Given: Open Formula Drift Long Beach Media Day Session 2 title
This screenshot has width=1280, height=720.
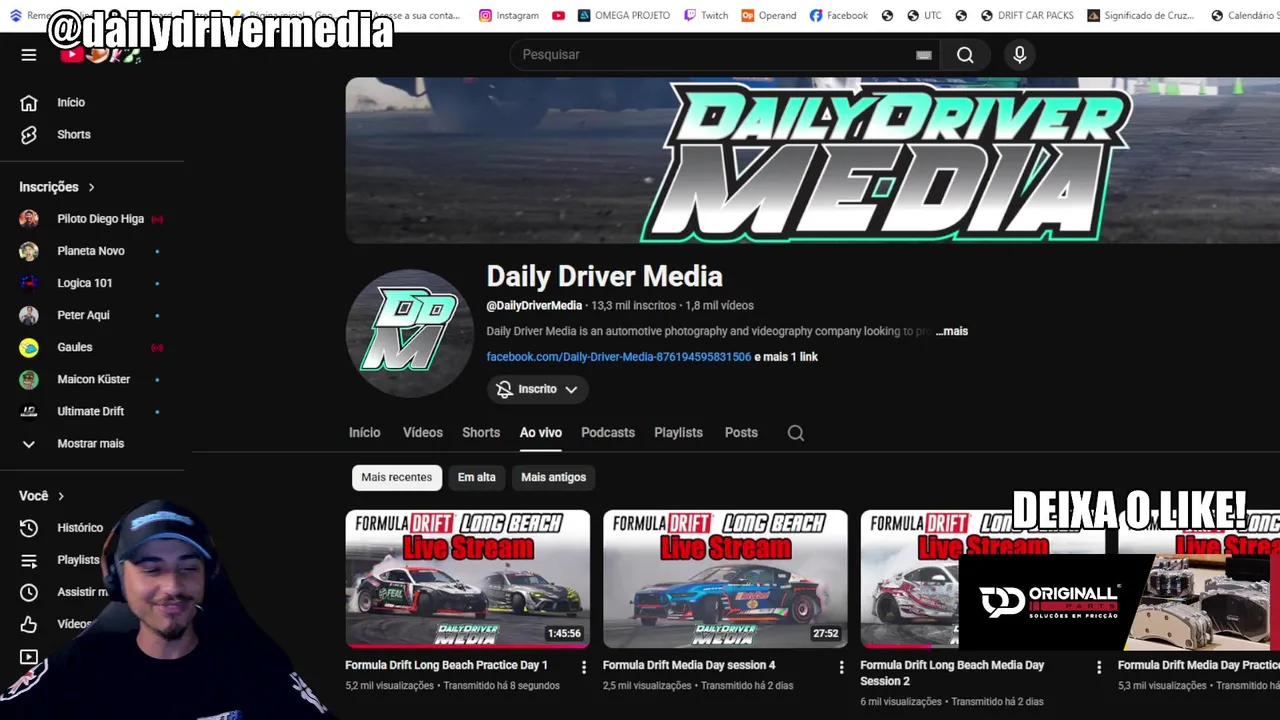Looking at the screenshot, I should [952, 673].
